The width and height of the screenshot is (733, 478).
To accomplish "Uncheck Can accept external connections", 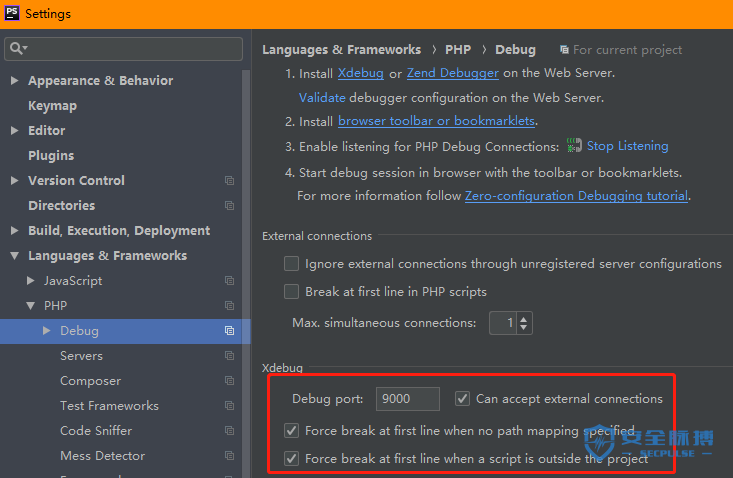I will click(462, 399).
